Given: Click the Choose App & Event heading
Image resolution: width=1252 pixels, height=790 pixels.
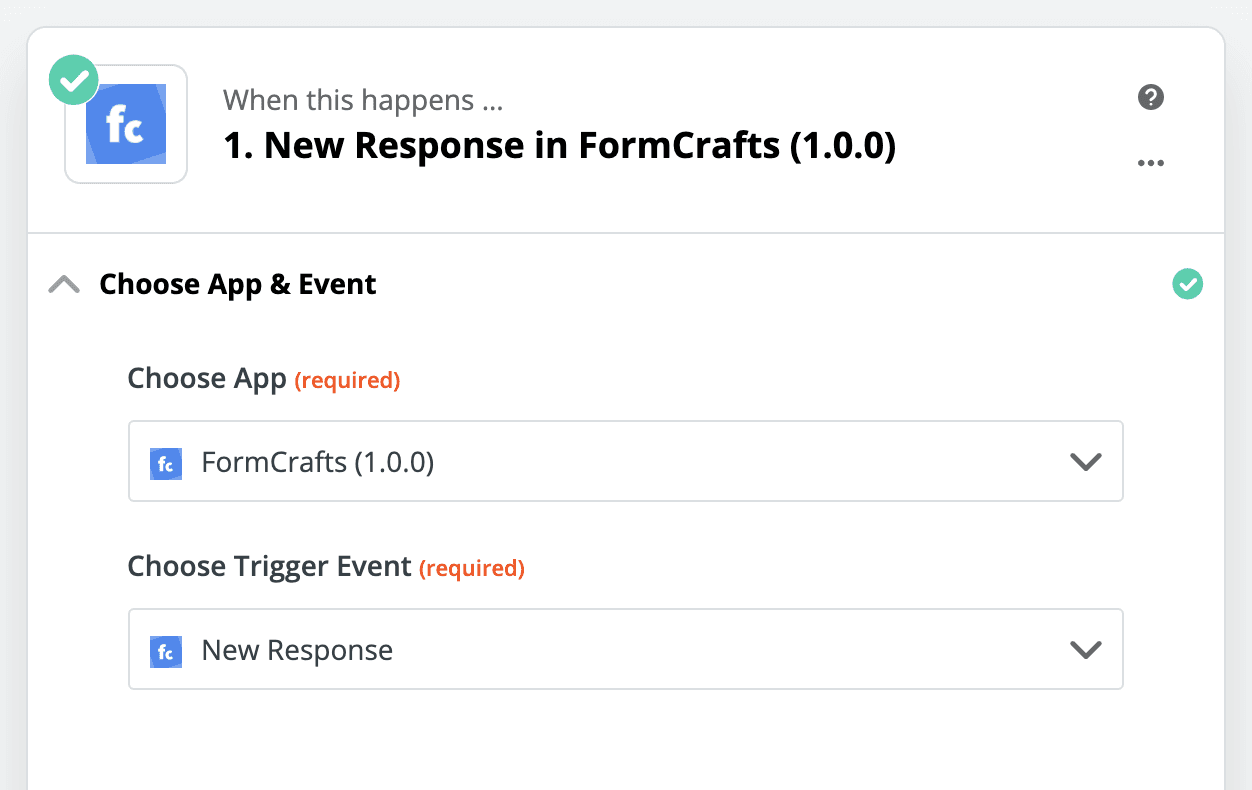Looking at the screenshot, I should pyautogui.click(x=238, y=284).
